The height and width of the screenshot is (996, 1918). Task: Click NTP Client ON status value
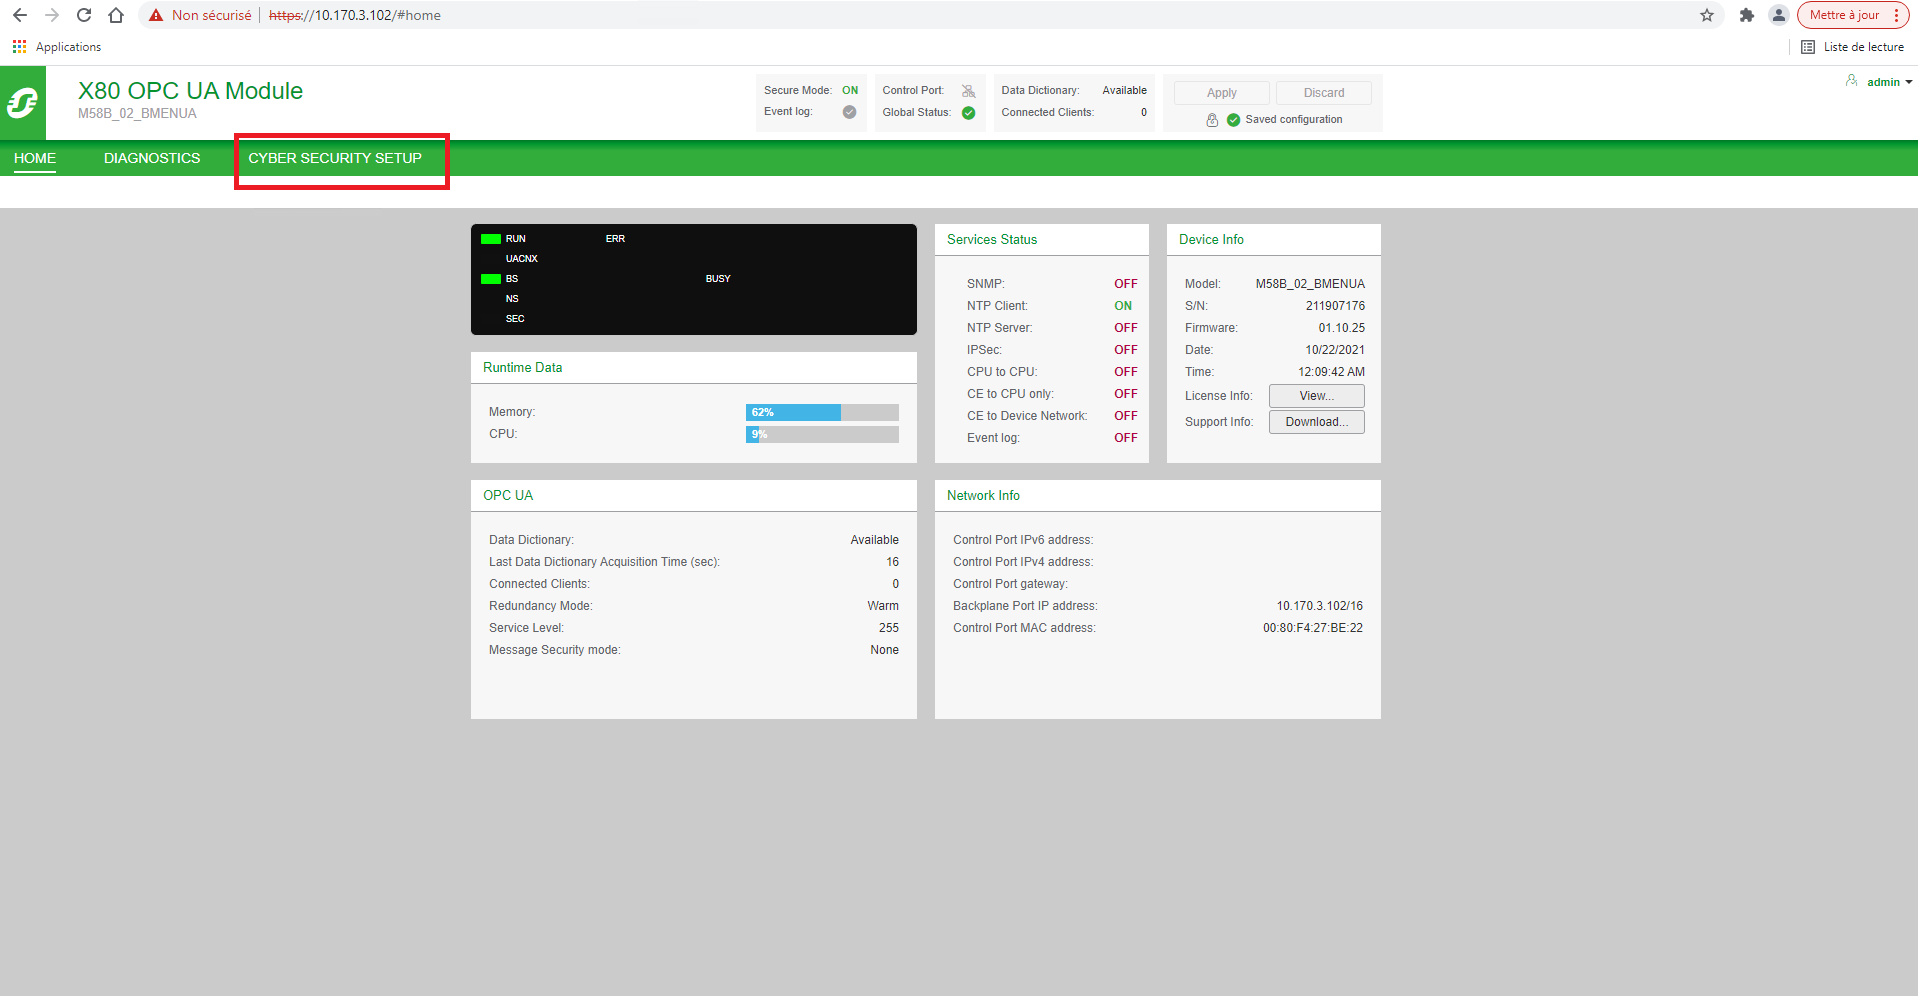(1123, 306)
